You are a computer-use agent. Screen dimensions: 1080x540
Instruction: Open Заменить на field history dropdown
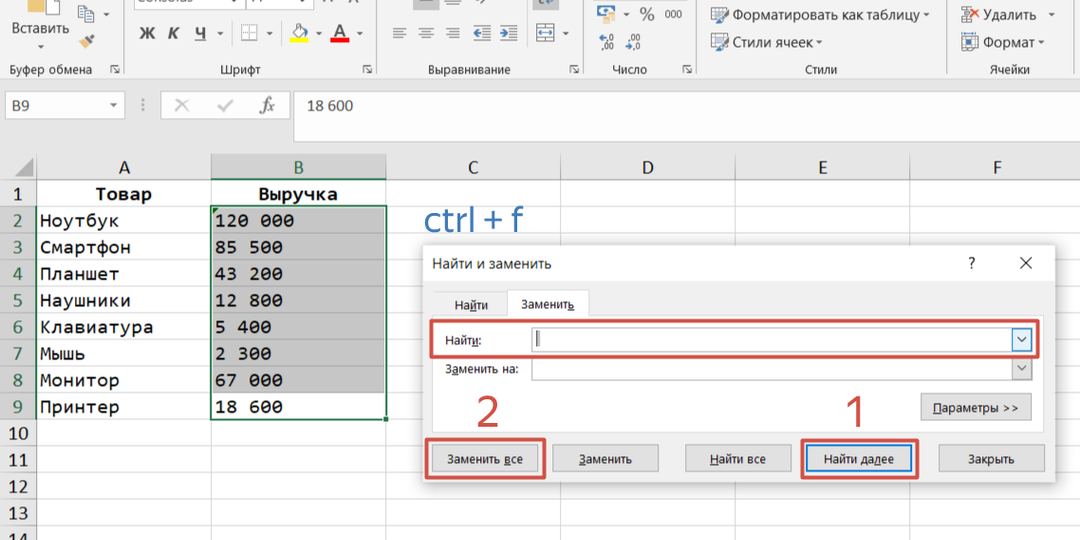point(1022,369)
